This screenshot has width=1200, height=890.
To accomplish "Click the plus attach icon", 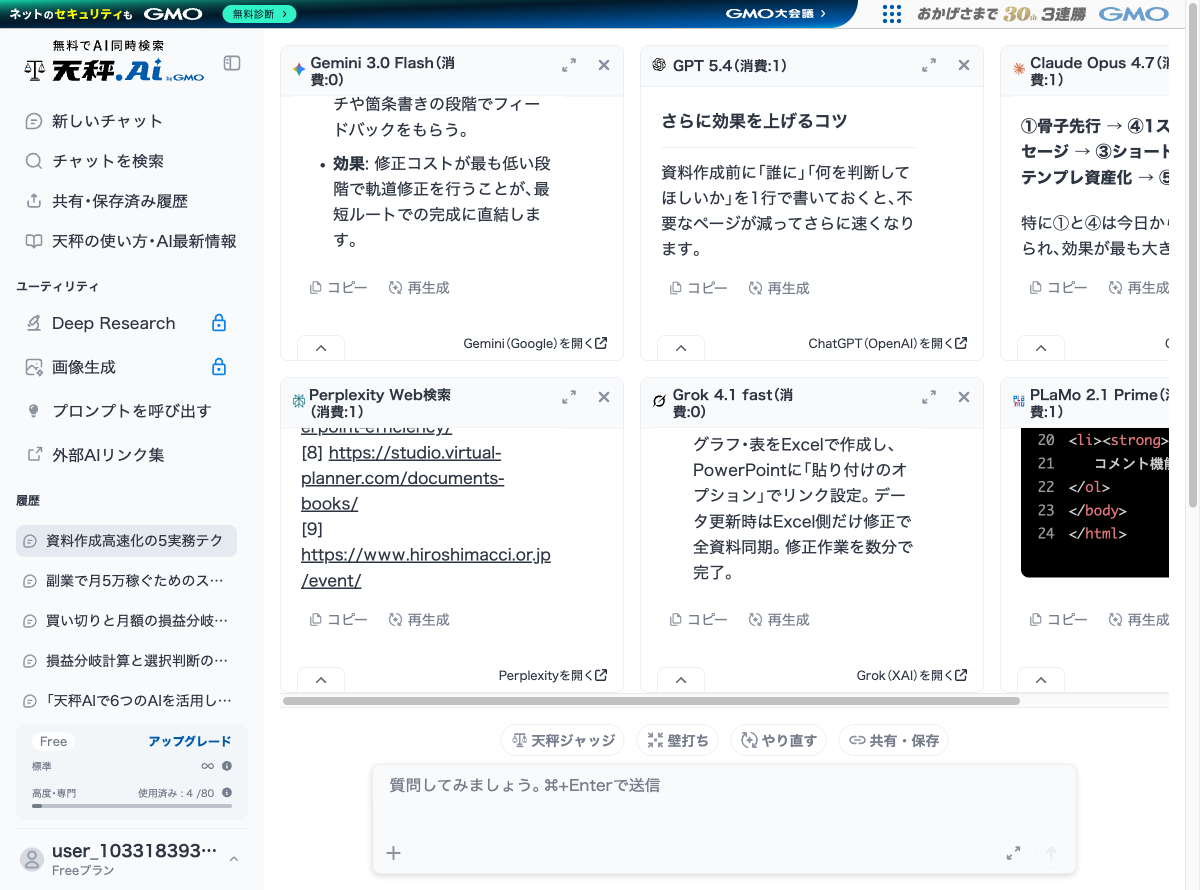I will point(394,853).
